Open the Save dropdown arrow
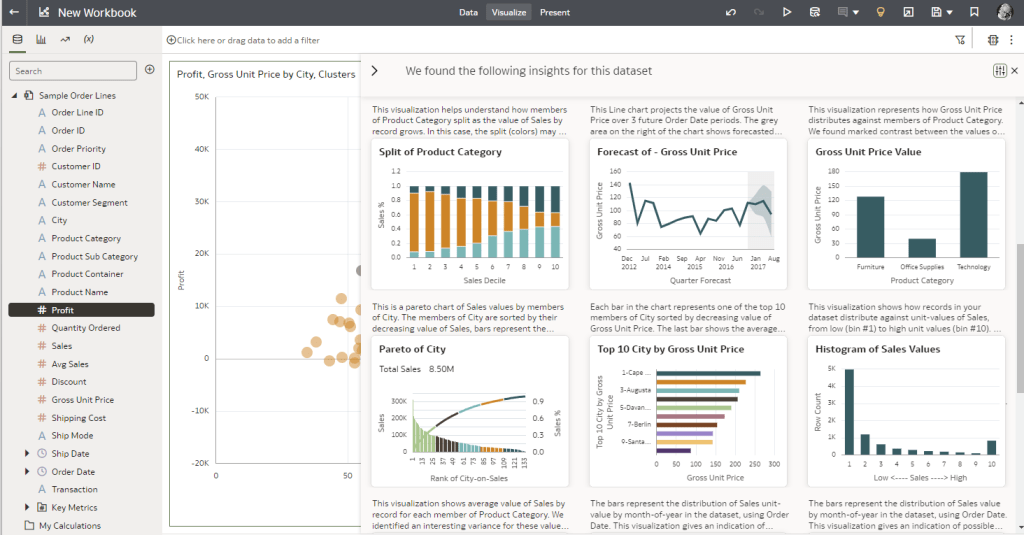Viewport: 1024px width, 535px height. click(949, 13)
